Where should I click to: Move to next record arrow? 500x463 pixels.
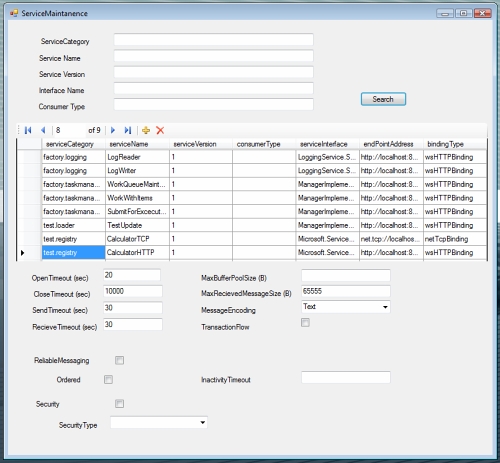[113, 130]
